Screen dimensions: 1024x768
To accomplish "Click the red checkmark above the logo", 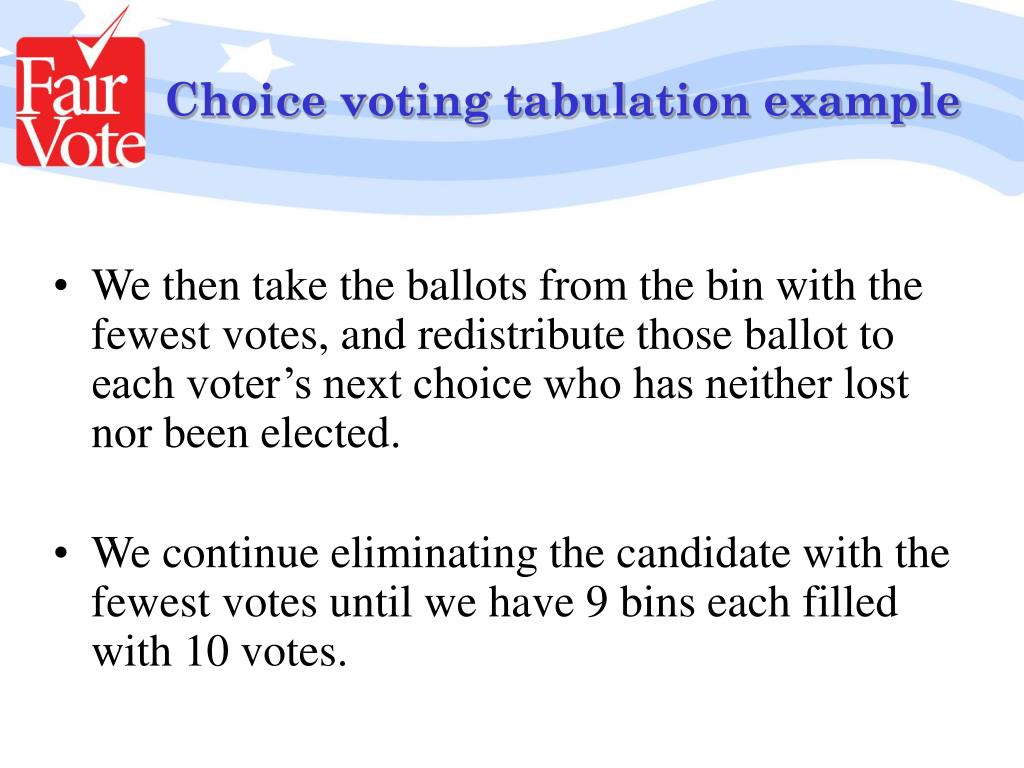I will 103,36.
